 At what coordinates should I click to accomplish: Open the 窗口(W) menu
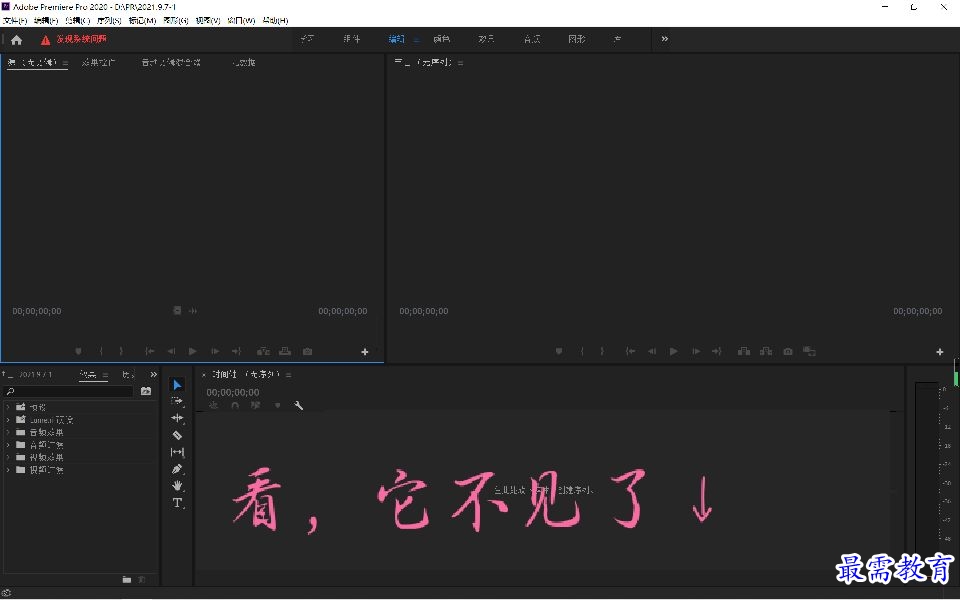pyautogui.click(x=241, y=20)
